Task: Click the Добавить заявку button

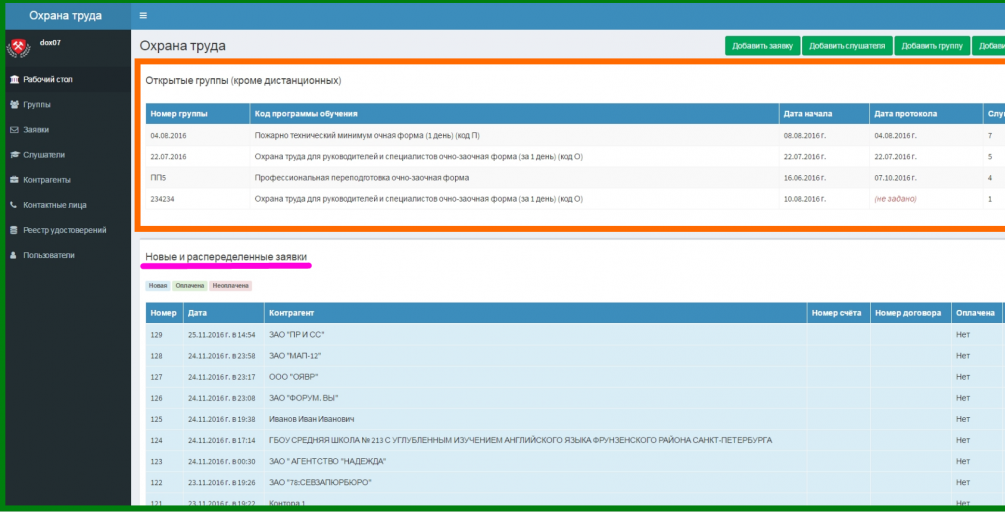Action: (763, 46)
